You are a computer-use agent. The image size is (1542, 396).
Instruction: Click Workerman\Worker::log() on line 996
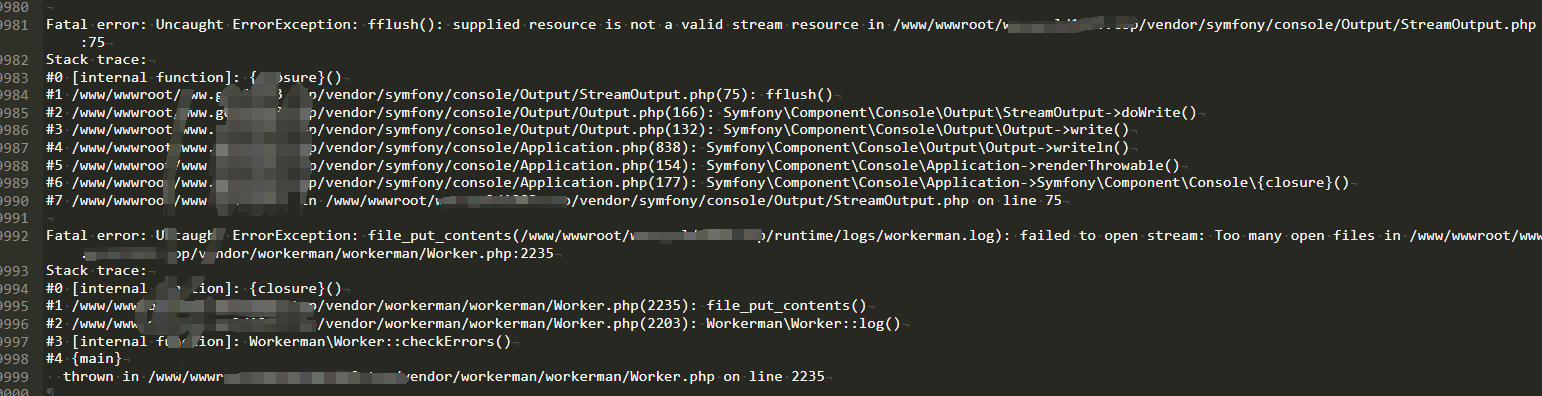[803, 324]
